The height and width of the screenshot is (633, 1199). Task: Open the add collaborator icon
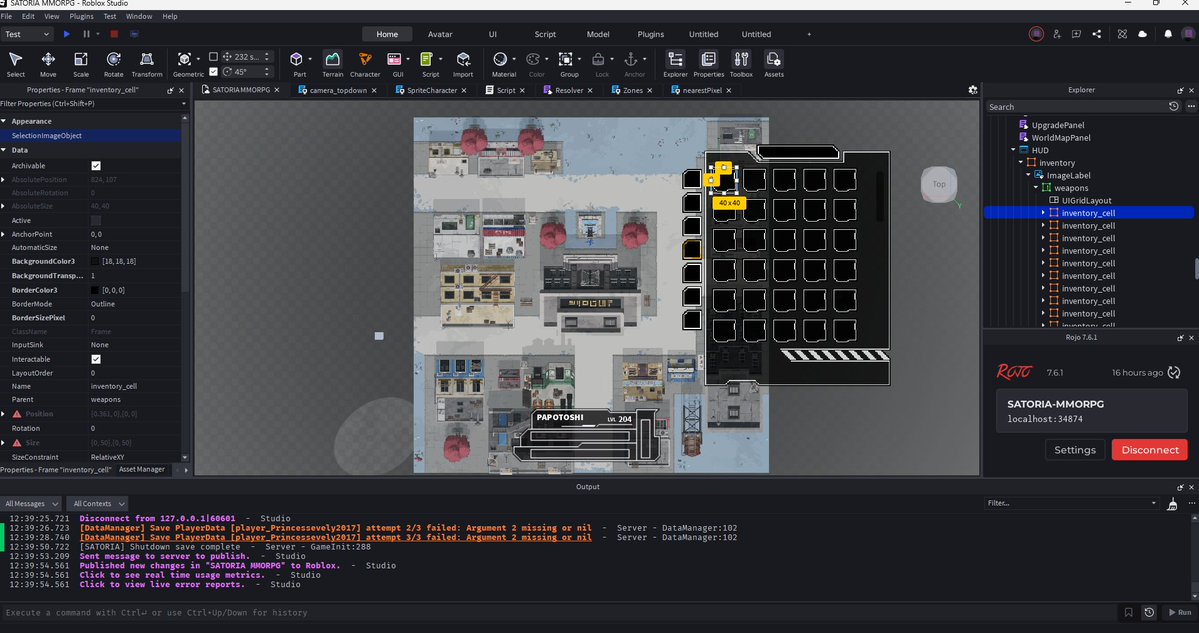(x=1057, y=34)
